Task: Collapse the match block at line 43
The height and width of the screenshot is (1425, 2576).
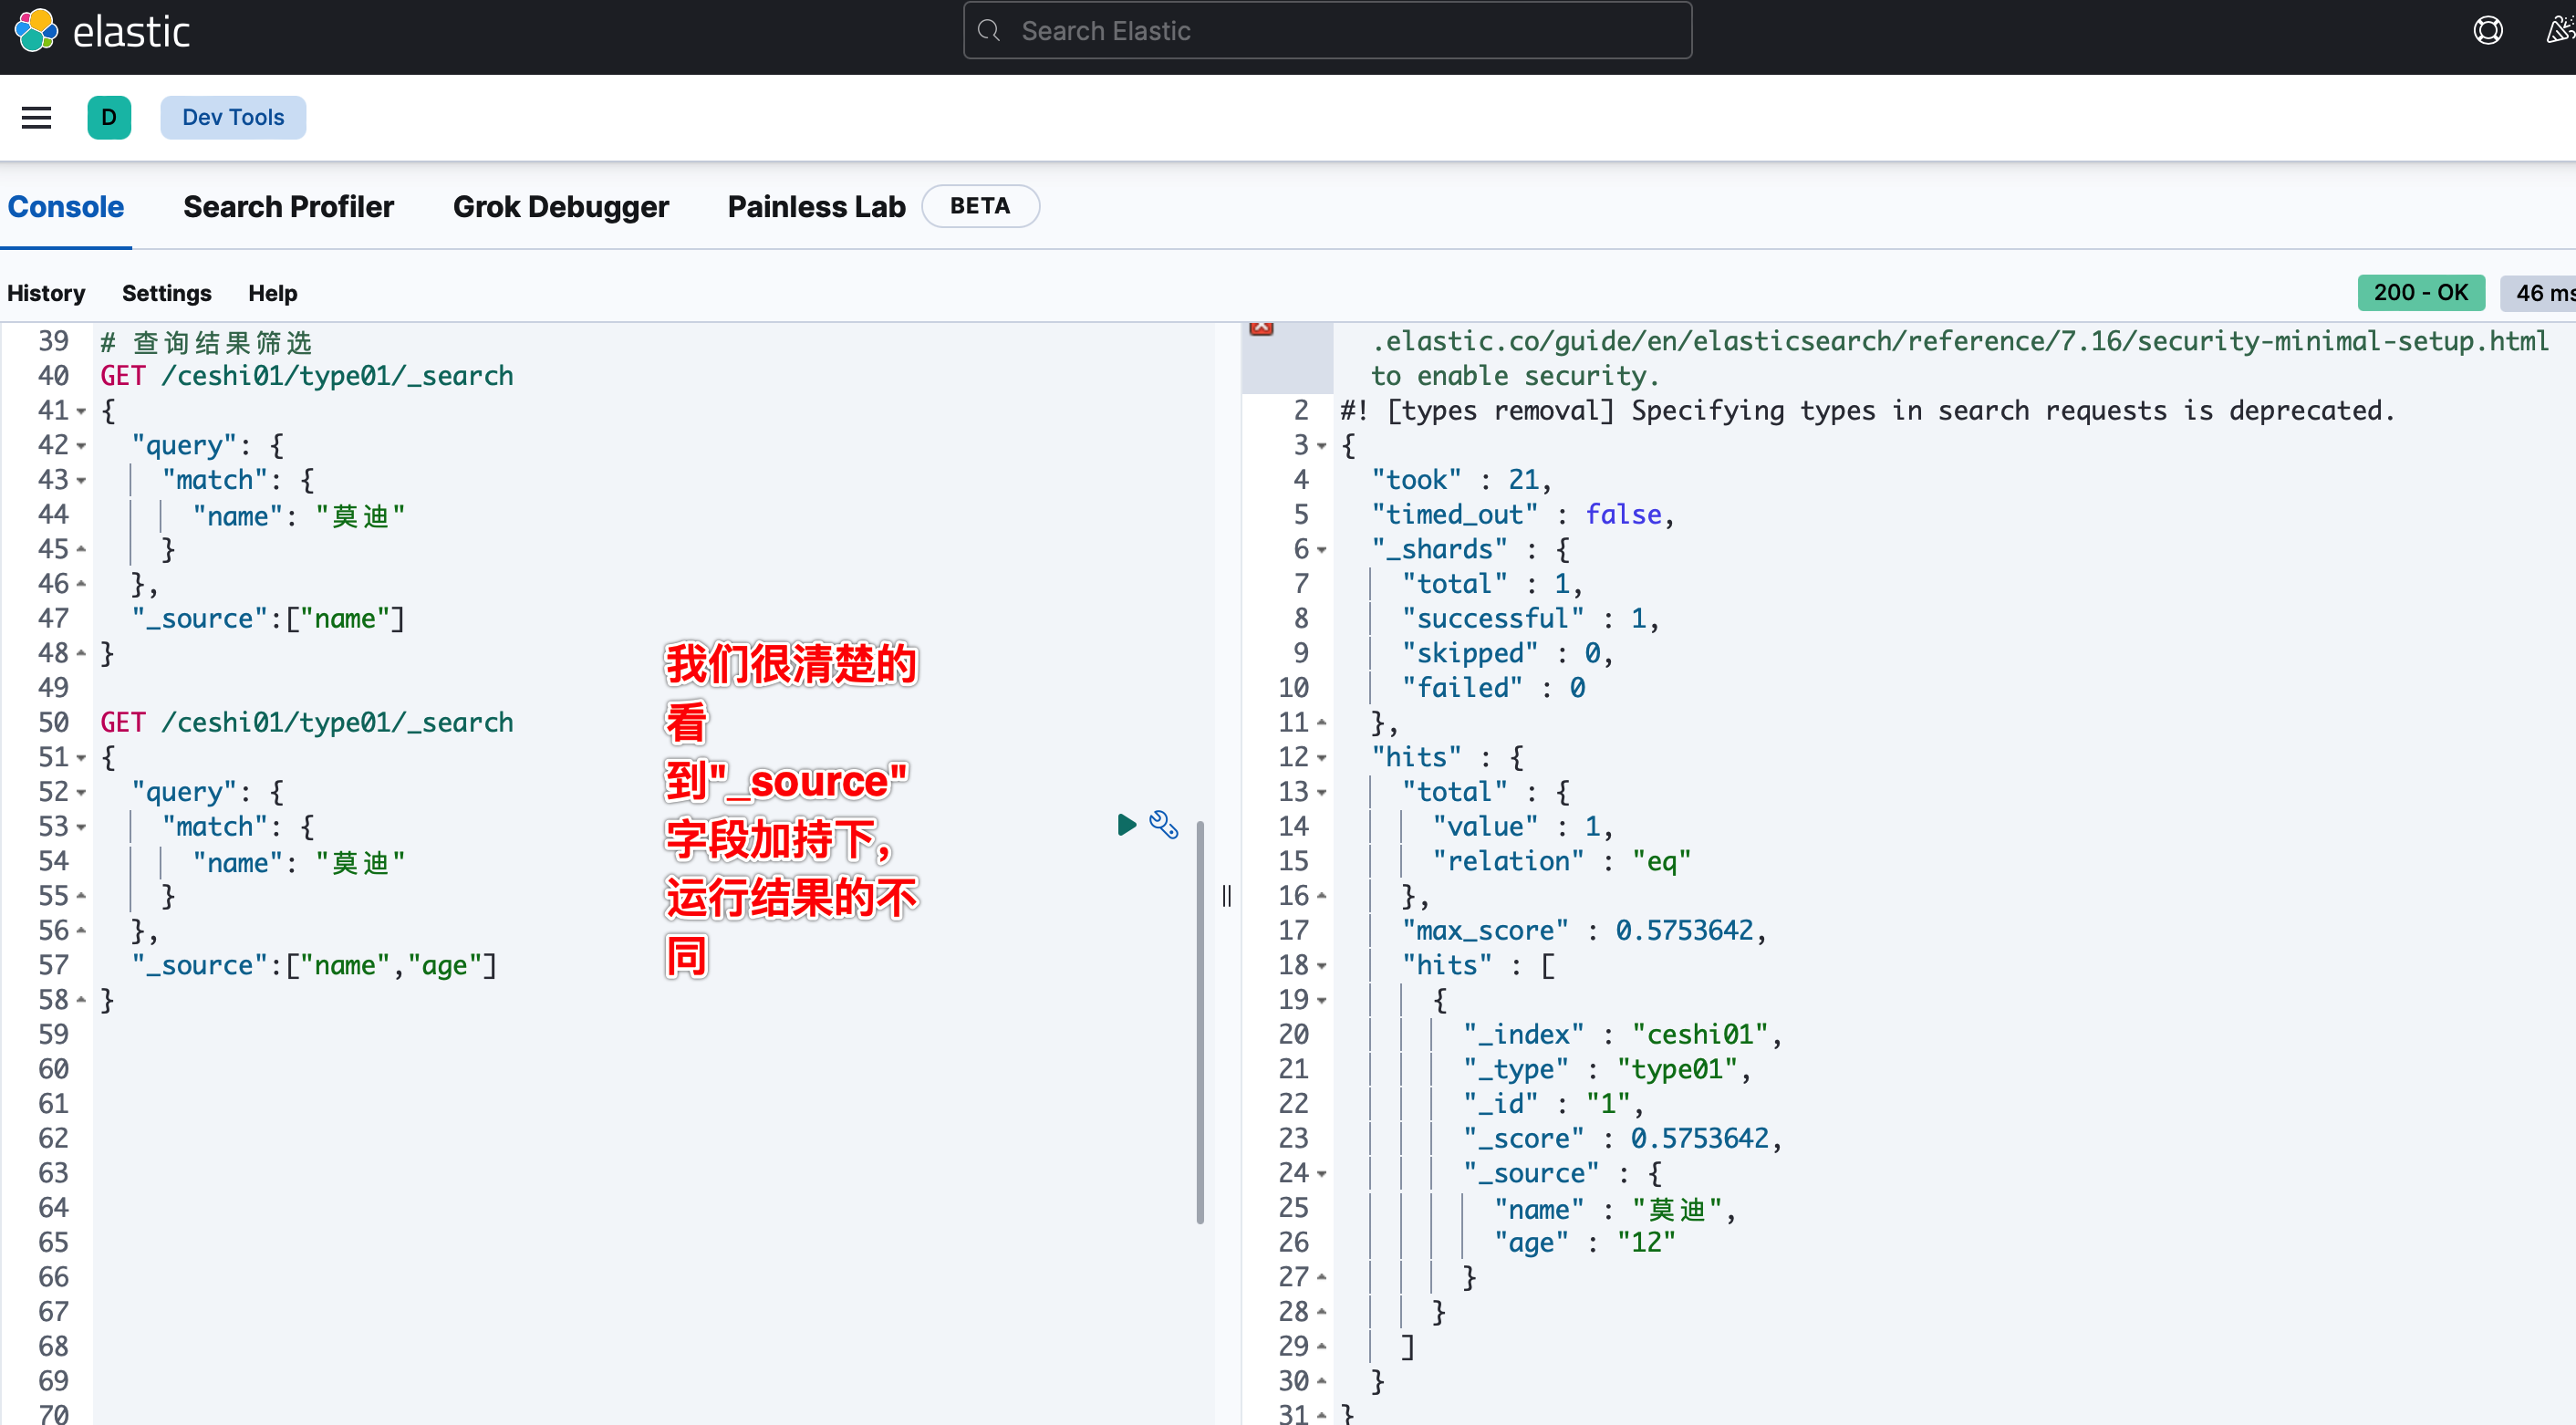Action: click(82, 481)
